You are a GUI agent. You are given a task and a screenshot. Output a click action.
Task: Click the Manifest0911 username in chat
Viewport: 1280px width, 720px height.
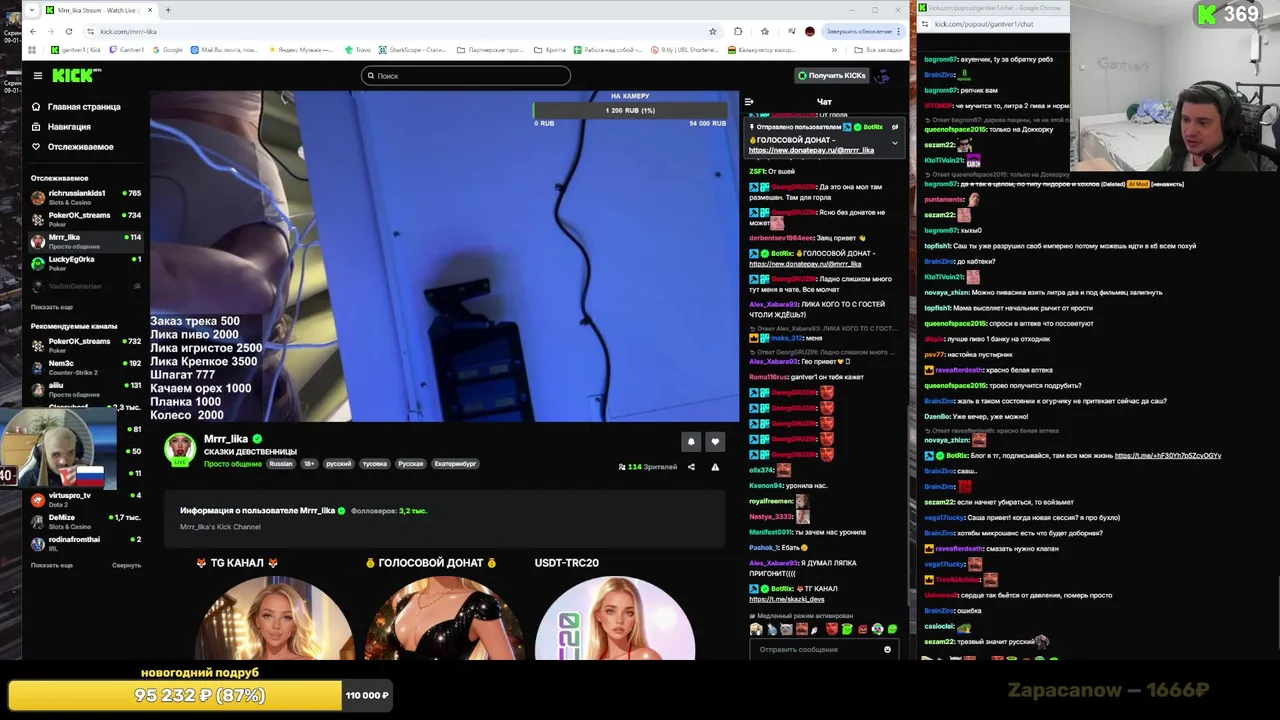point(770,532)
